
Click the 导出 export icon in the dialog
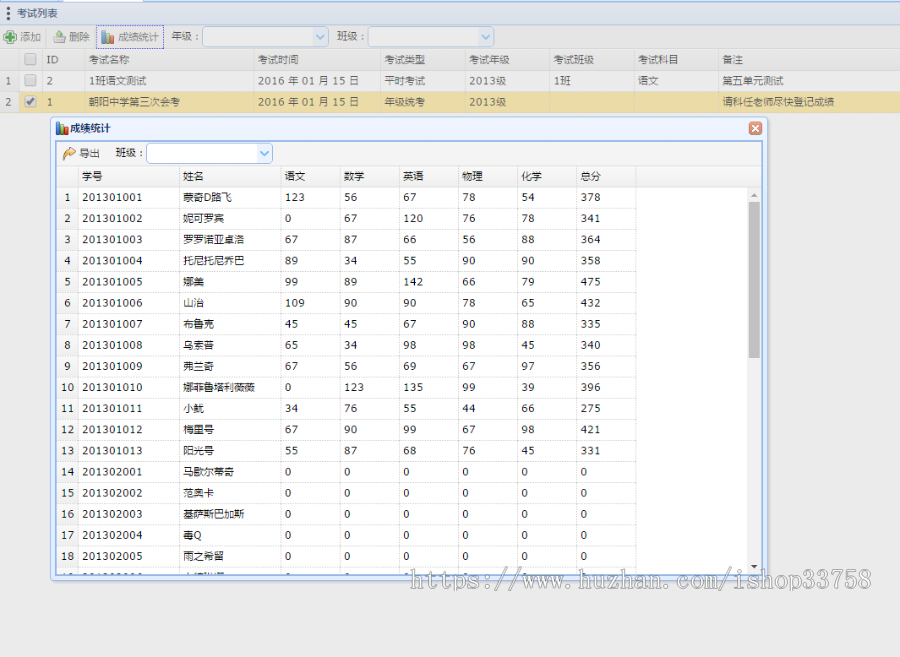(x=68, y=153)
